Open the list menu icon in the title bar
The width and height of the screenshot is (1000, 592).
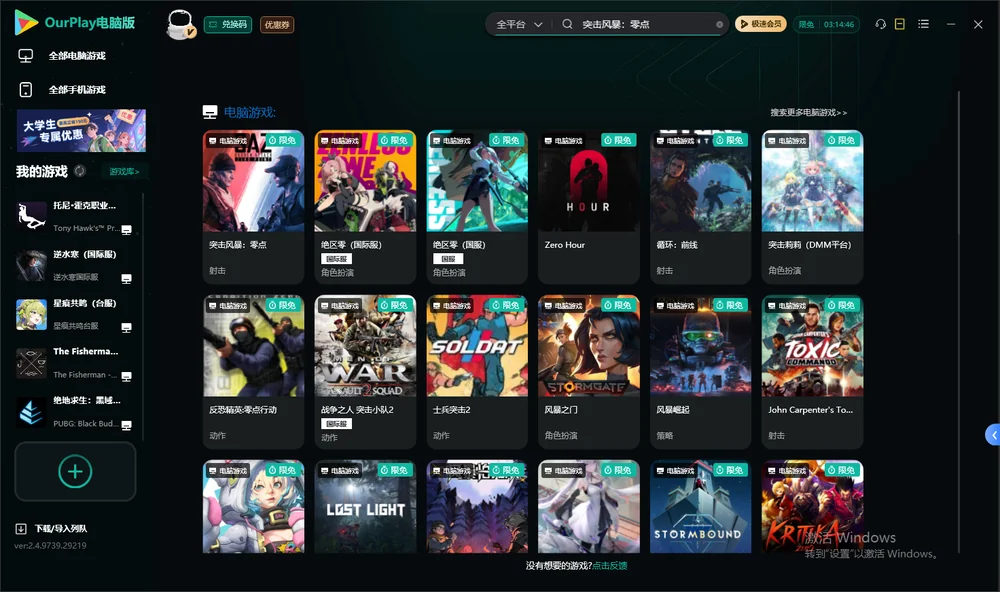923,24
